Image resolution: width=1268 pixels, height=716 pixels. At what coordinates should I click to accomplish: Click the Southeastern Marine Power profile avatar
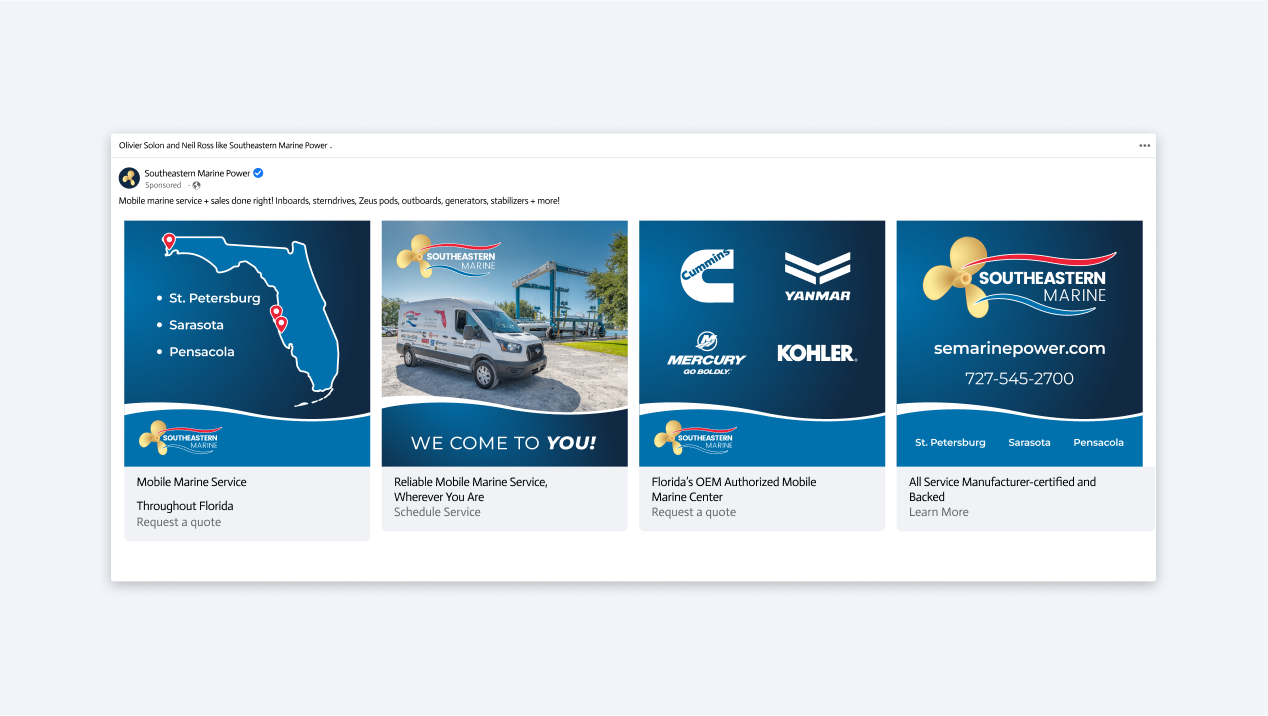coord(129,178)
